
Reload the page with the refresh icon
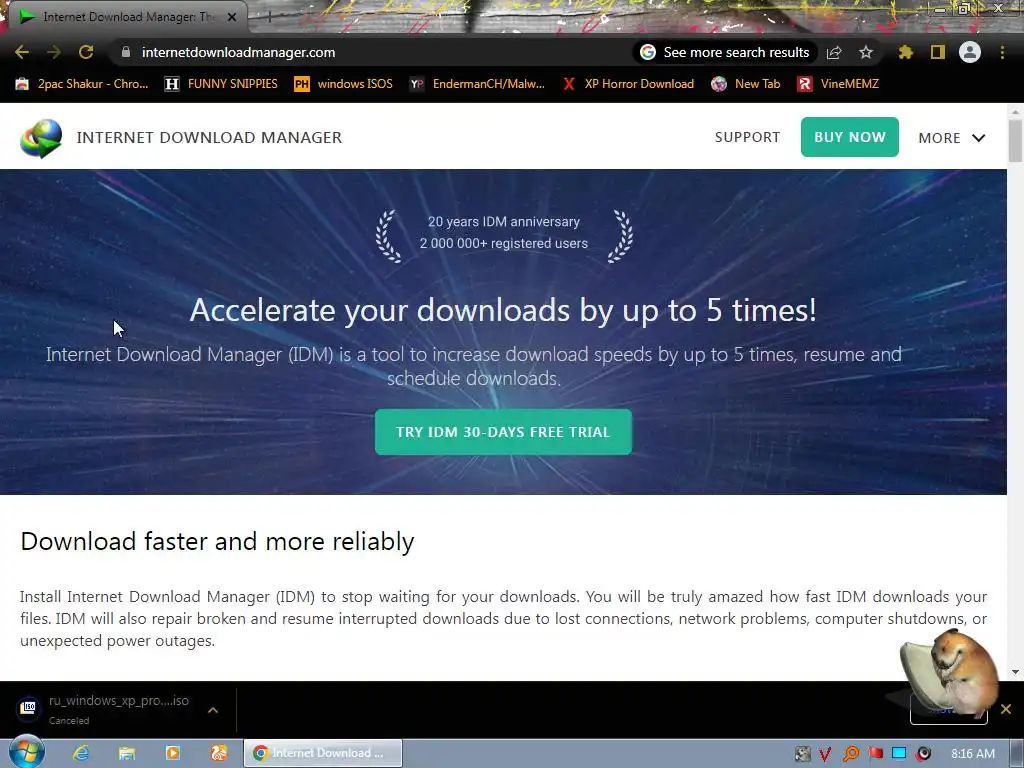[x=86, y=52]
